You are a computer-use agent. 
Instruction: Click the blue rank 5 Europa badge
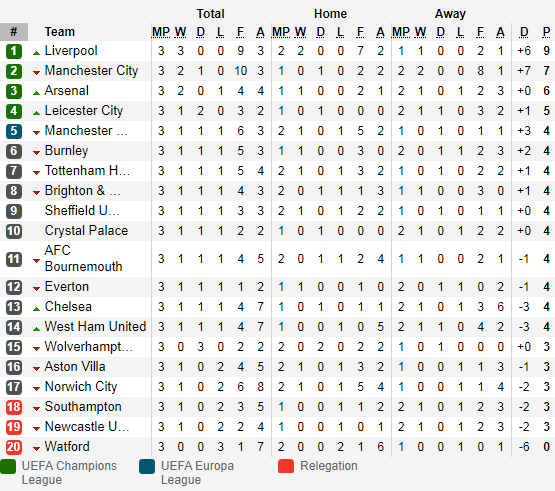[x=14, y=131]
